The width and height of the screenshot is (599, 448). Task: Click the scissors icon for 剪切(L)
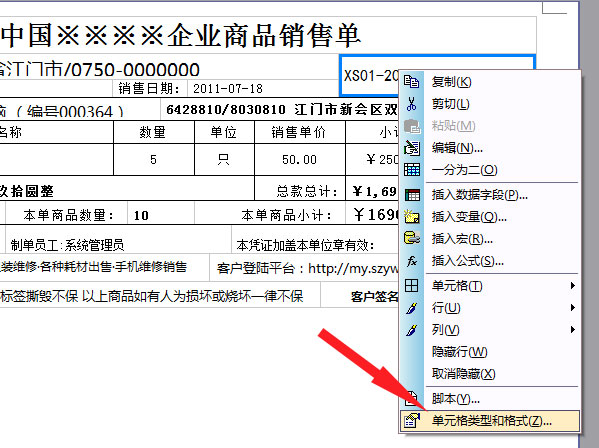point(412,104)
